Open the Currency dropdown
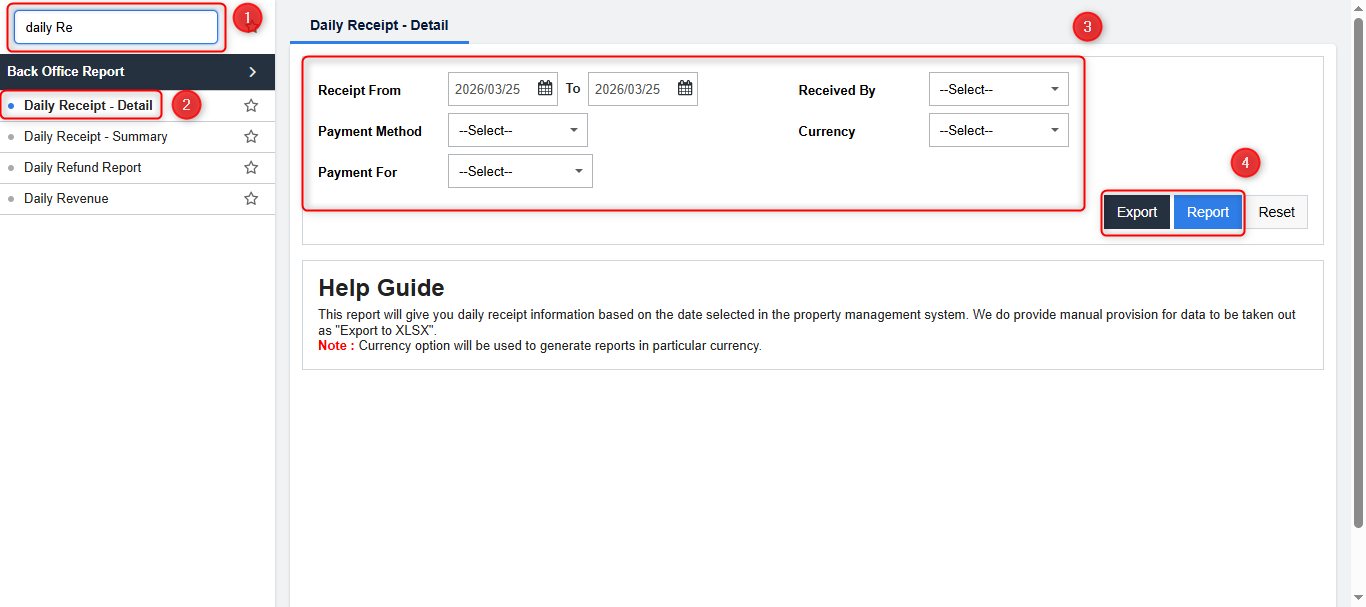Viewport: 1366px width, 607px height. (999, 130)
